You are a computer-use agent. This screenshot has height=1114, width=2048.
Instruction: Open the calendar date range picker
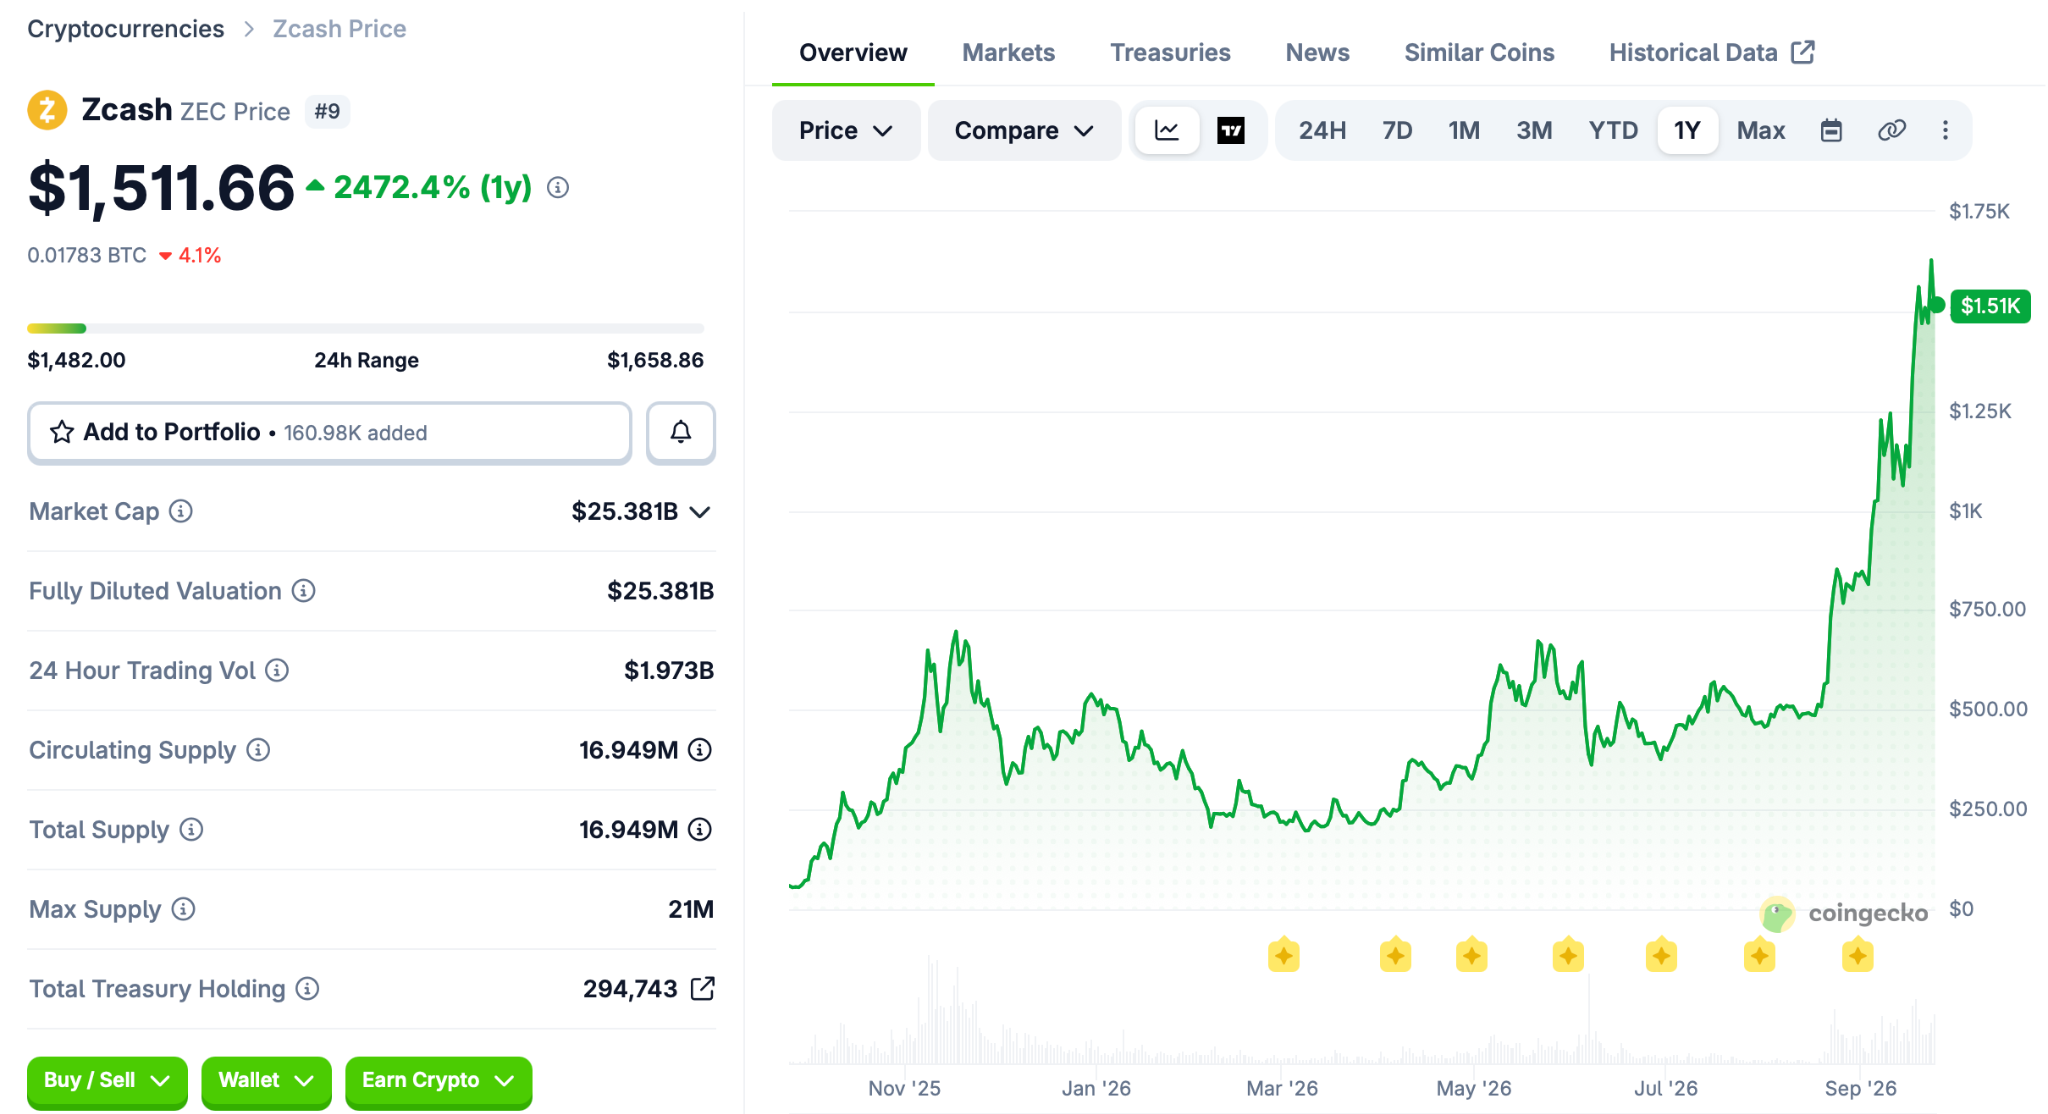tap(1831, 130)
